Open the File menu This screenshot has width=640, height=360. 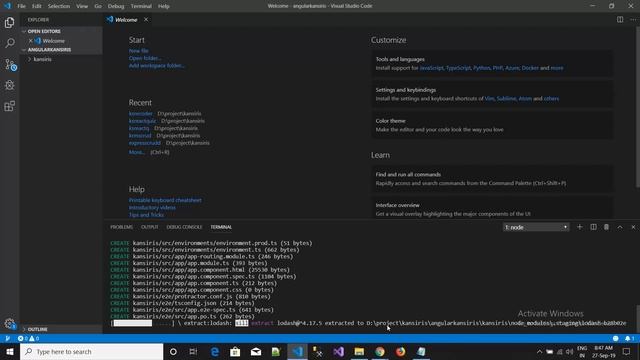pyautogui.click(x=21, y=6)
